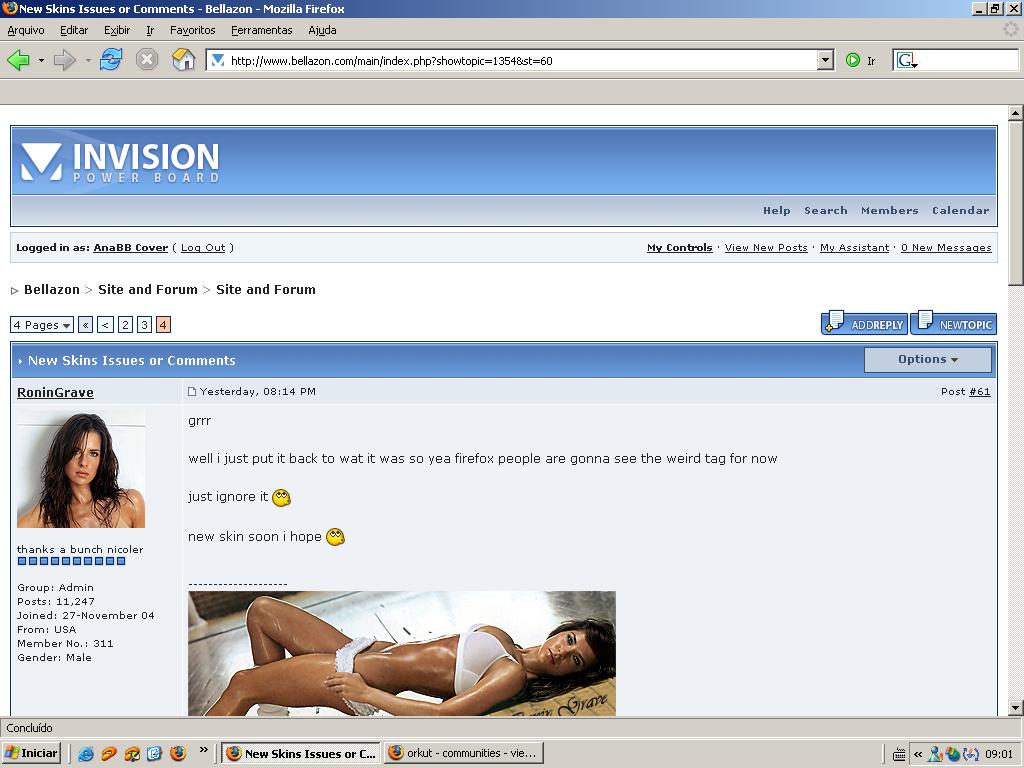Screen dimensions: 1024x768
Task: Expand the URL address bar dropdown
Action: pos(825,60)
